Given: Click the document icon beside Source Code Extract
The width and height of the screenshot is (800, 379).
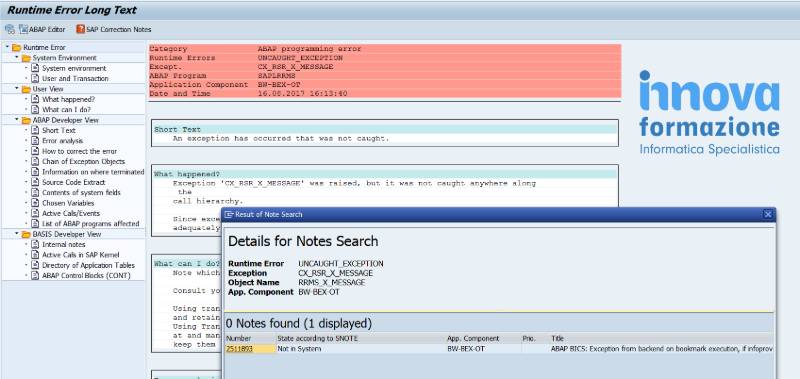Looking at the screenshot, I should [35, 182].
